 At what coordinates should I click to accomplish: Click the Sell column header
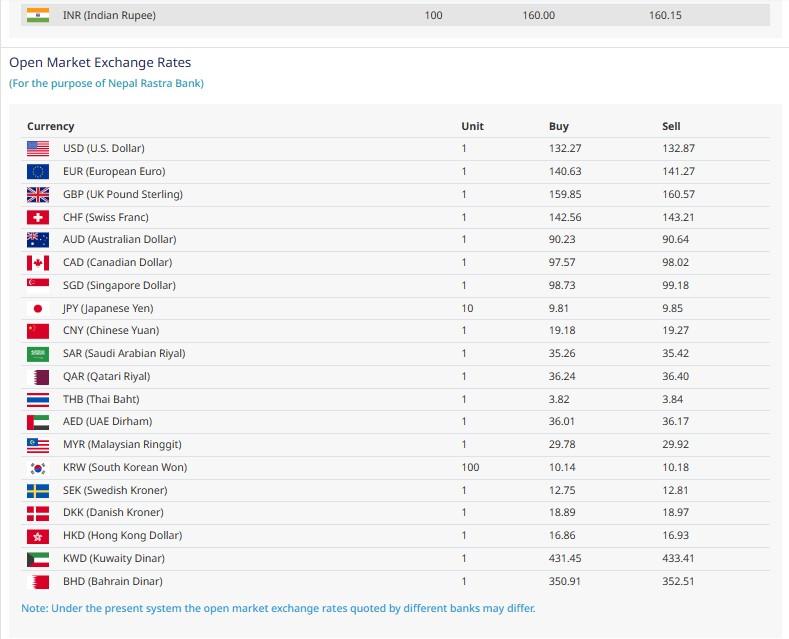pyautogui.click(x=671, y=126)
